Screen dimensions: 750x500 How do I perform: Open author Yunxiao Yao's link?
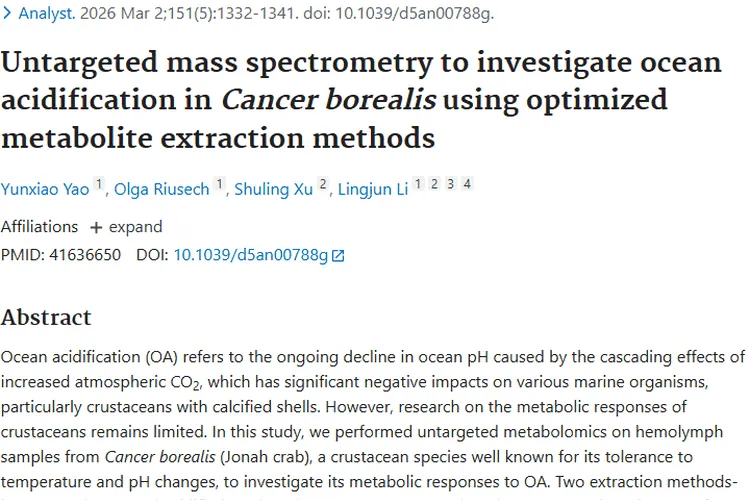point(44,190)
